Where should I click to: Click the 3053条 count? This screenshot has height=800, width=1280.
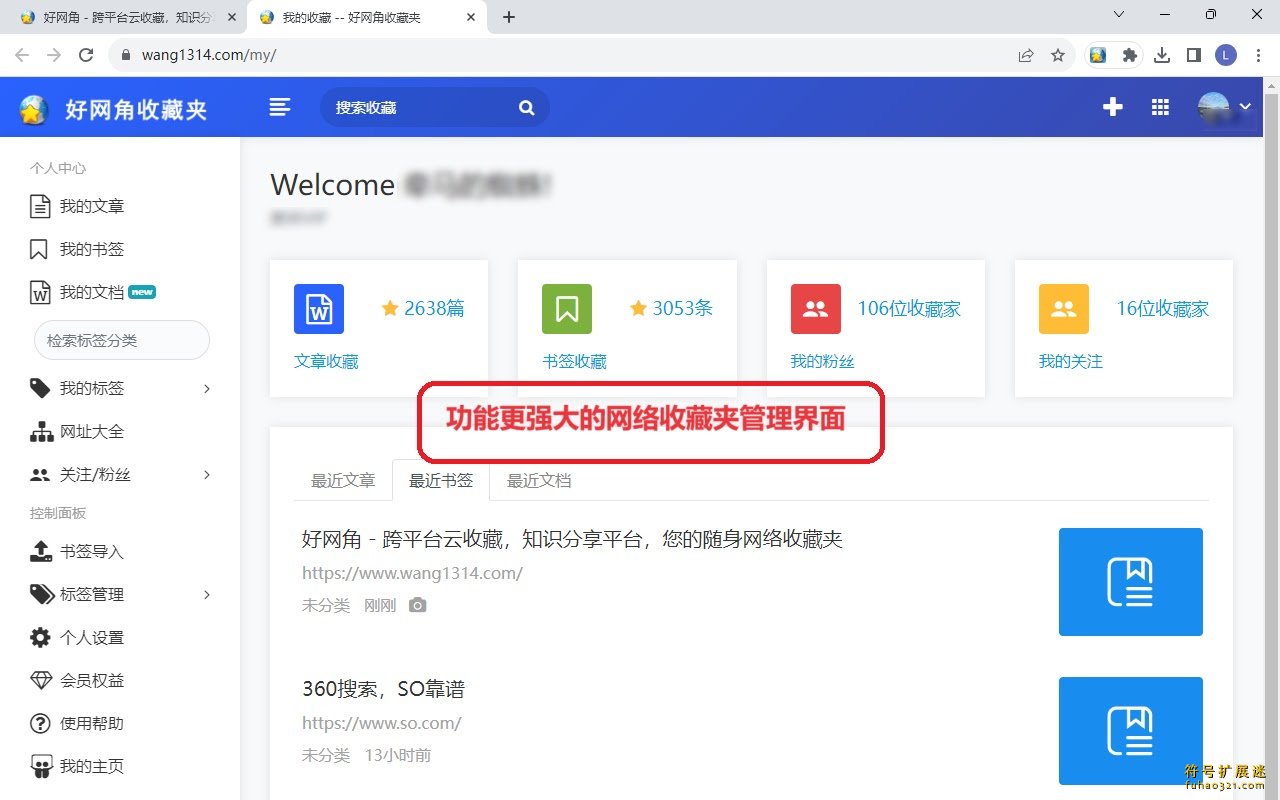tap(682, 308)
